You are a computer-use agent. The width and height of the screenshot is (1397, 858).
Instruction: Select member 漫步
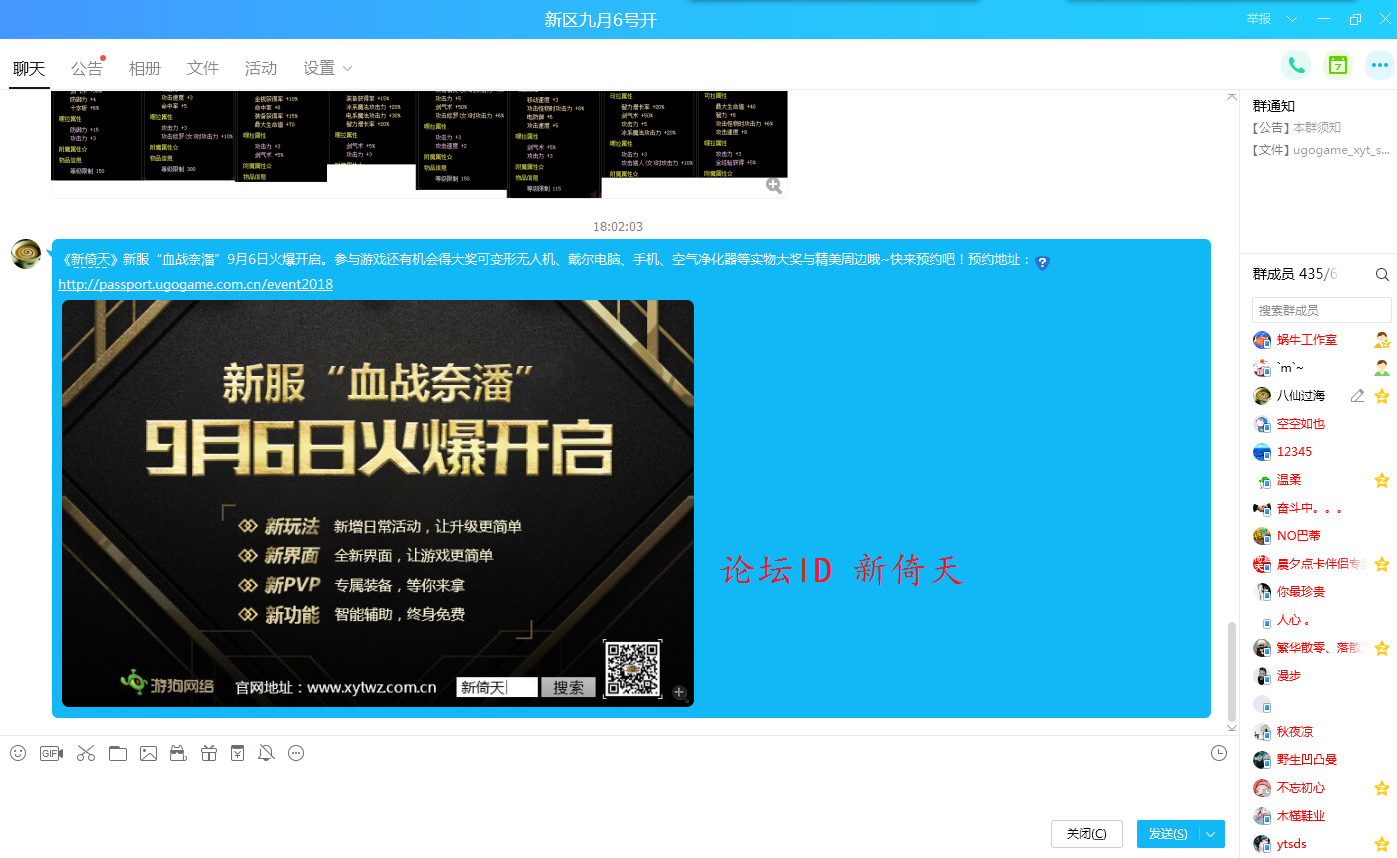[x=1289, y=676]
